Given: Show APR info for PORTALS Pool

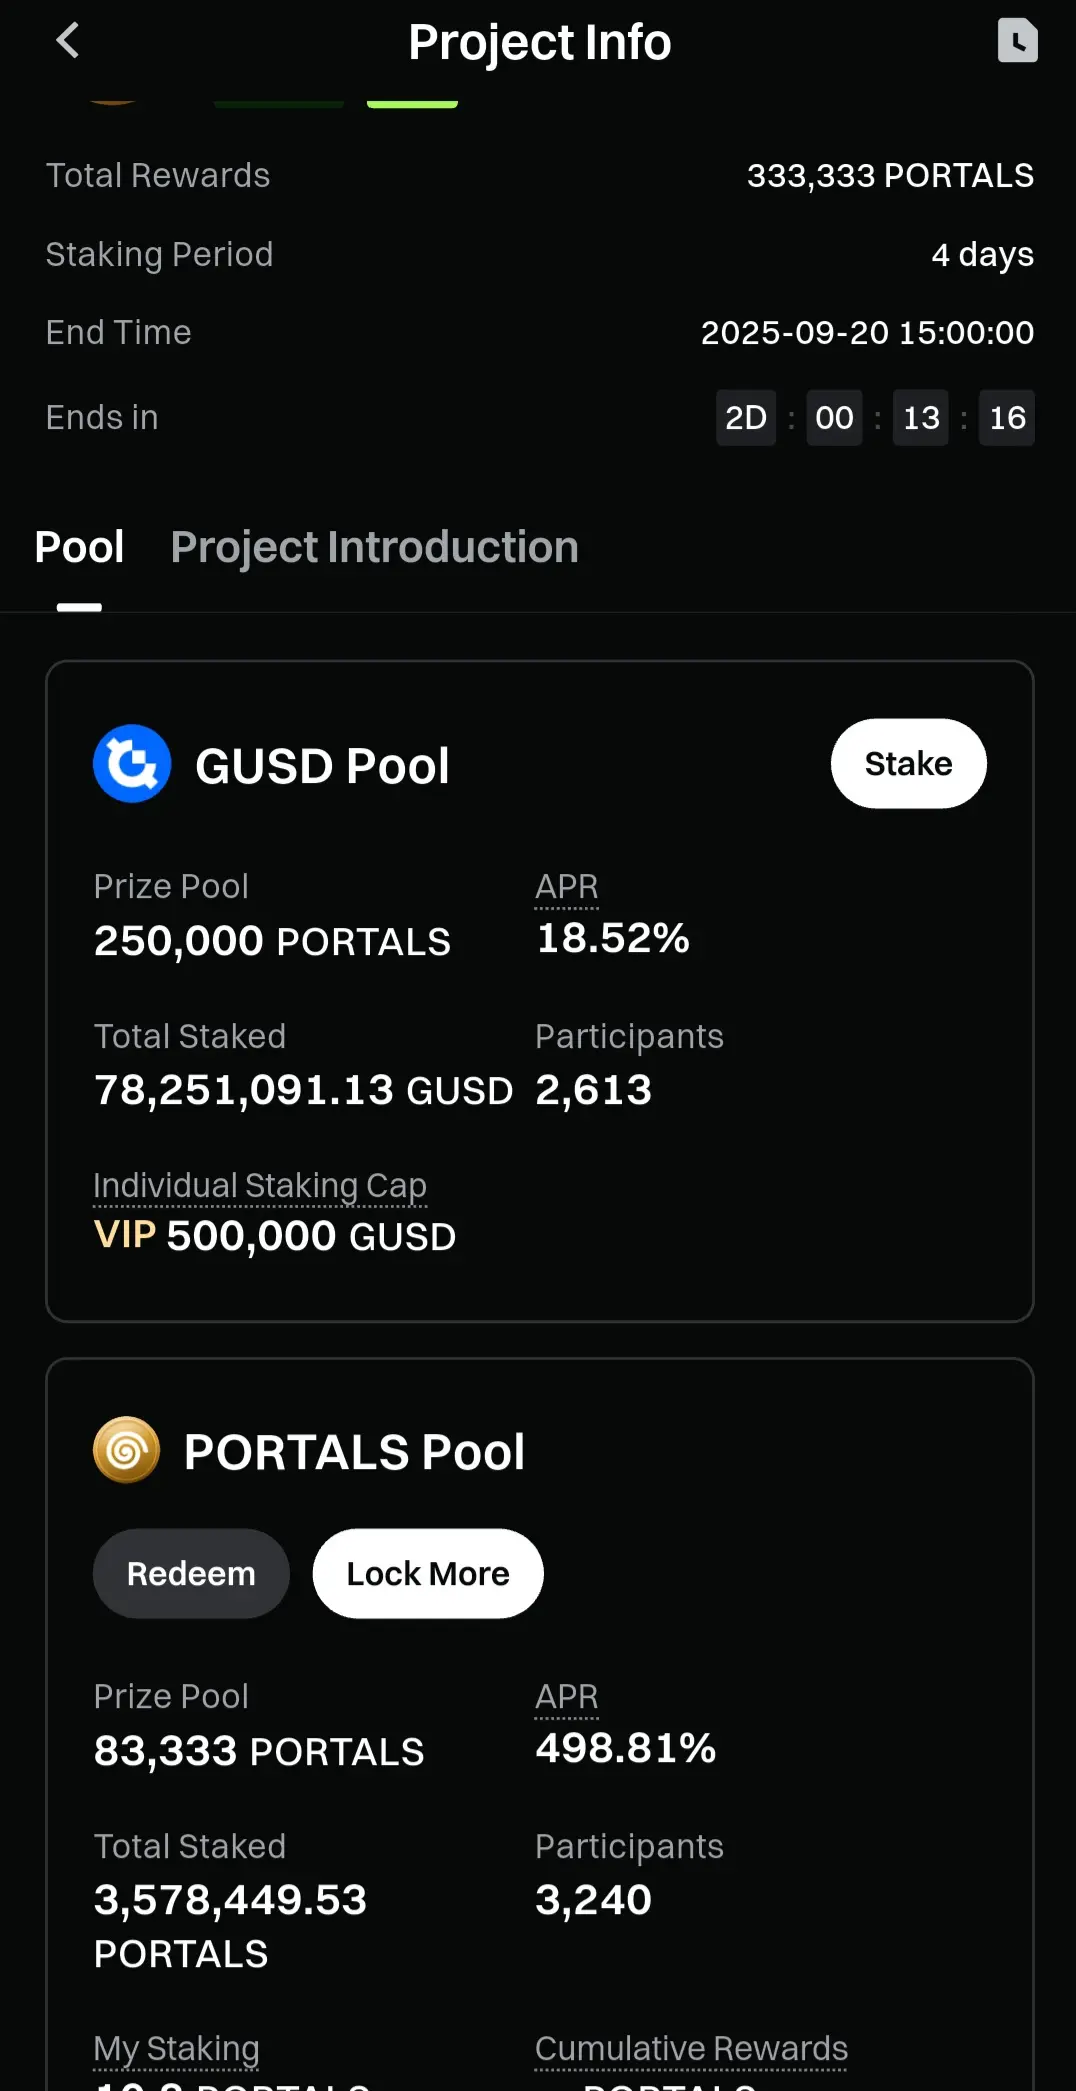Looking at the screenshot, I should 566,1697.
